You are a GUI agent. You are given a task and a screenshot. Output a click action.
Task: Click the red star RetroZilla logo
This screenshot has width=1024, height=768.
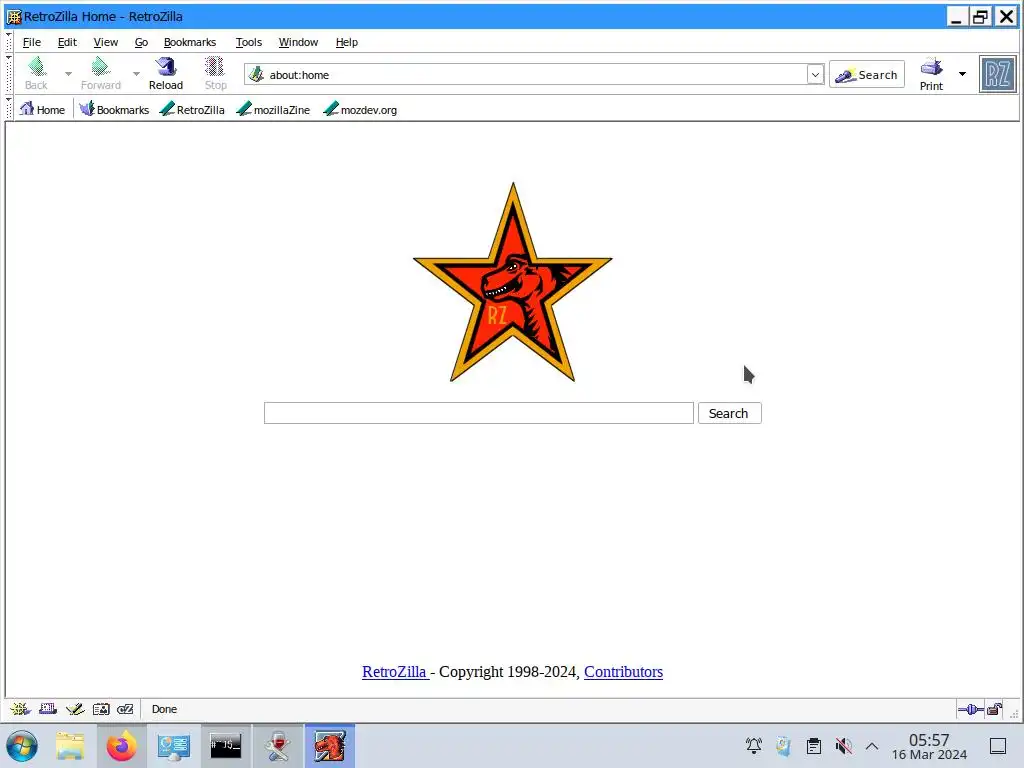(513, 282)
